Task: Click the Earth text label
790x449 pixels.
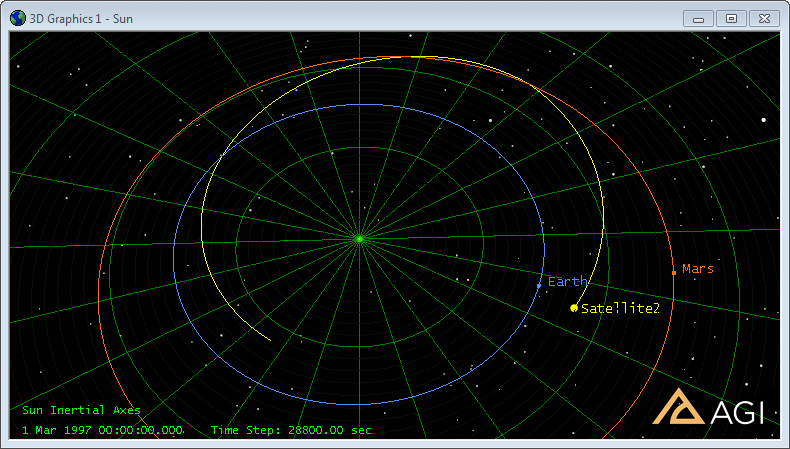Action: click(x=568, y=282)
